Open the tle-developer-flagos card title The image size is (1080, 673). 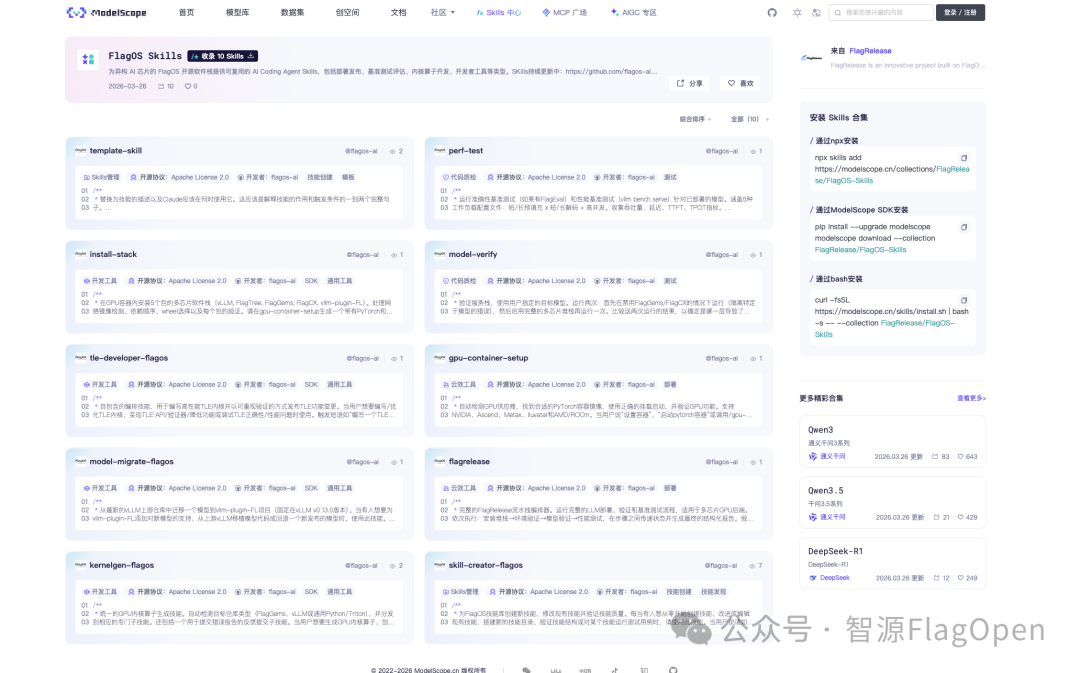(129, 358)
